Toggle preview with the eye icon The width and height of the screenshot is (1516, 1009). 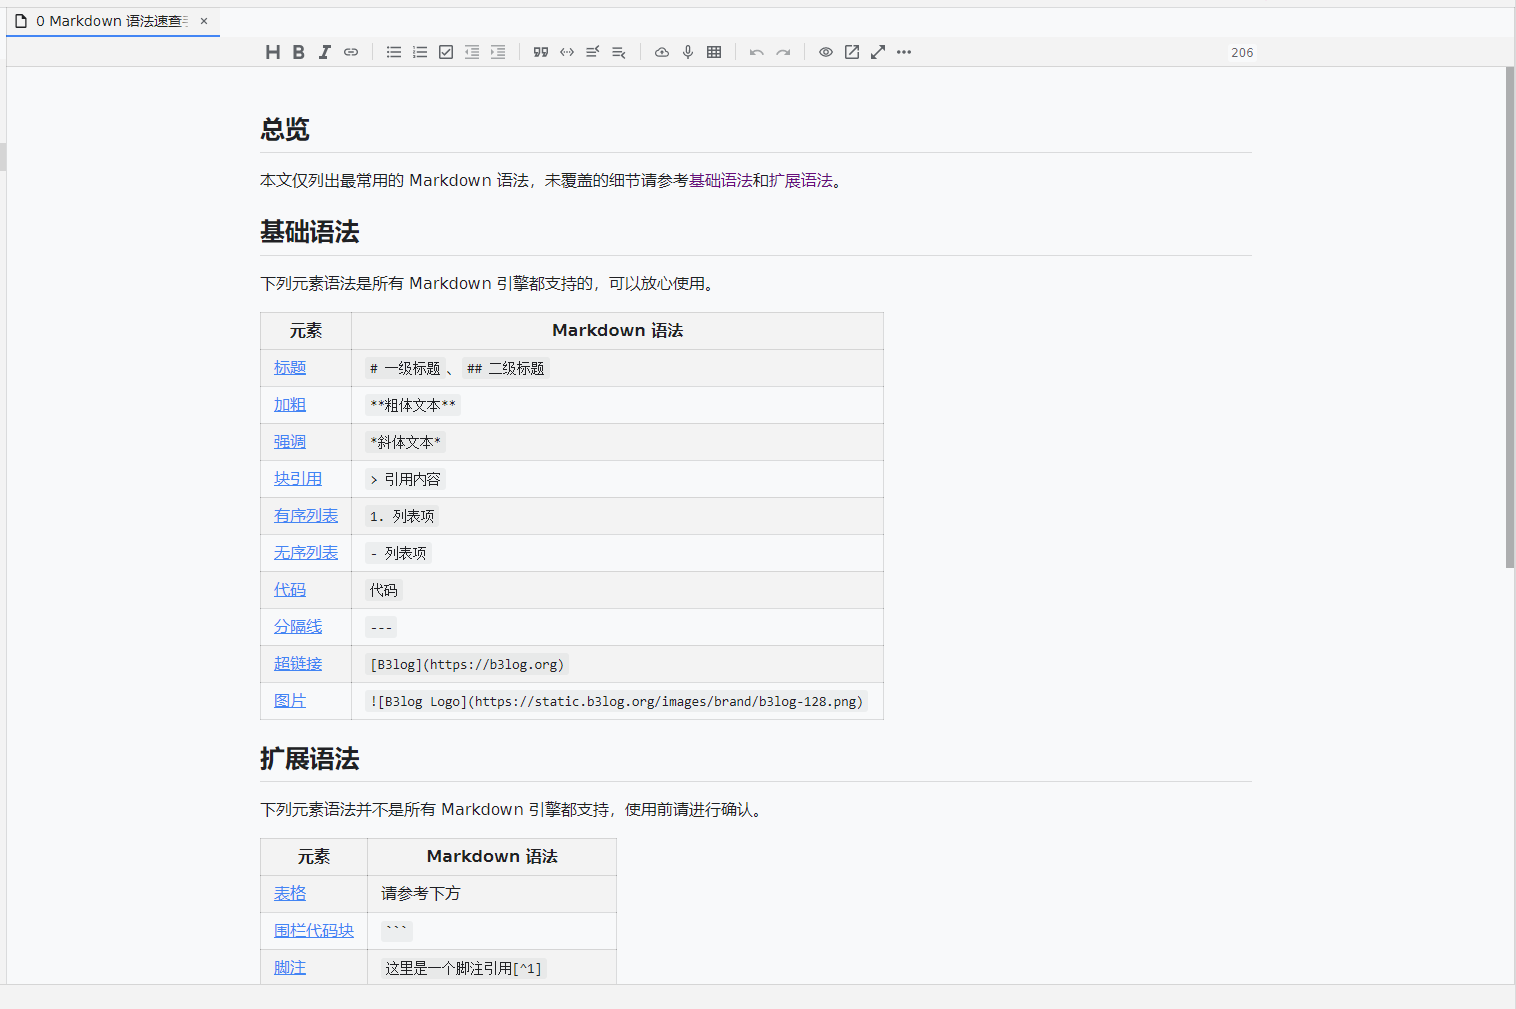pyautogui.click(x=826, y=52)
